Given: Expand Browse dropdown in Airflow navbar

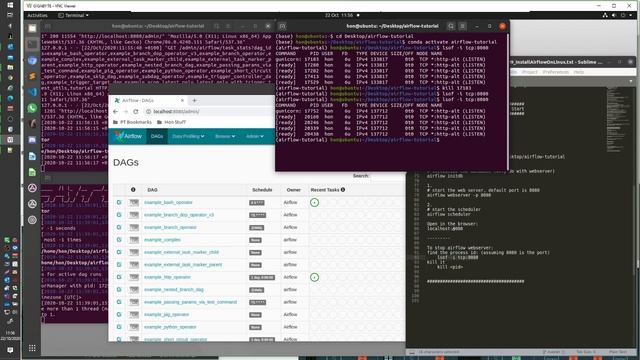Looking at the screenshot, I should pos(225,136).
